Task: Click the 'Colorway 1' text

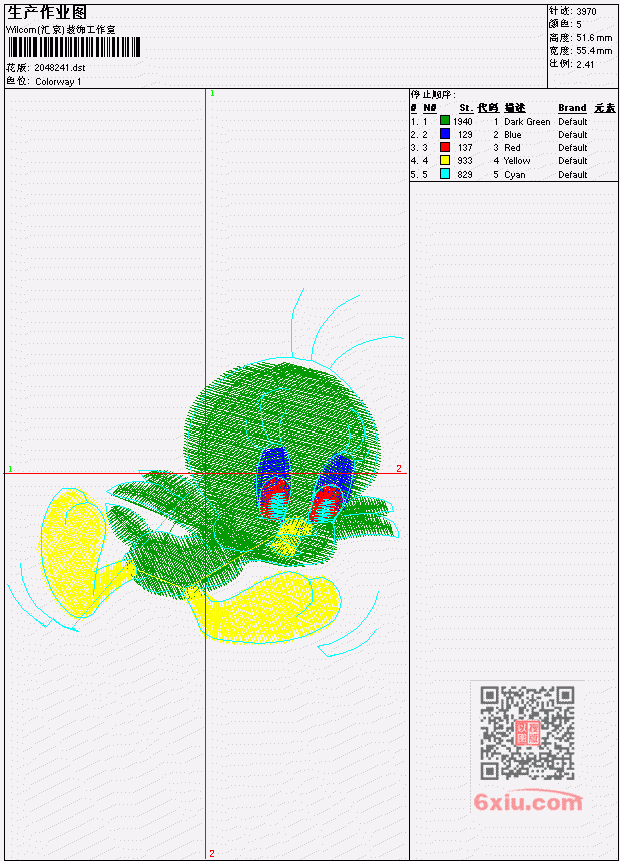Action: 58,82
